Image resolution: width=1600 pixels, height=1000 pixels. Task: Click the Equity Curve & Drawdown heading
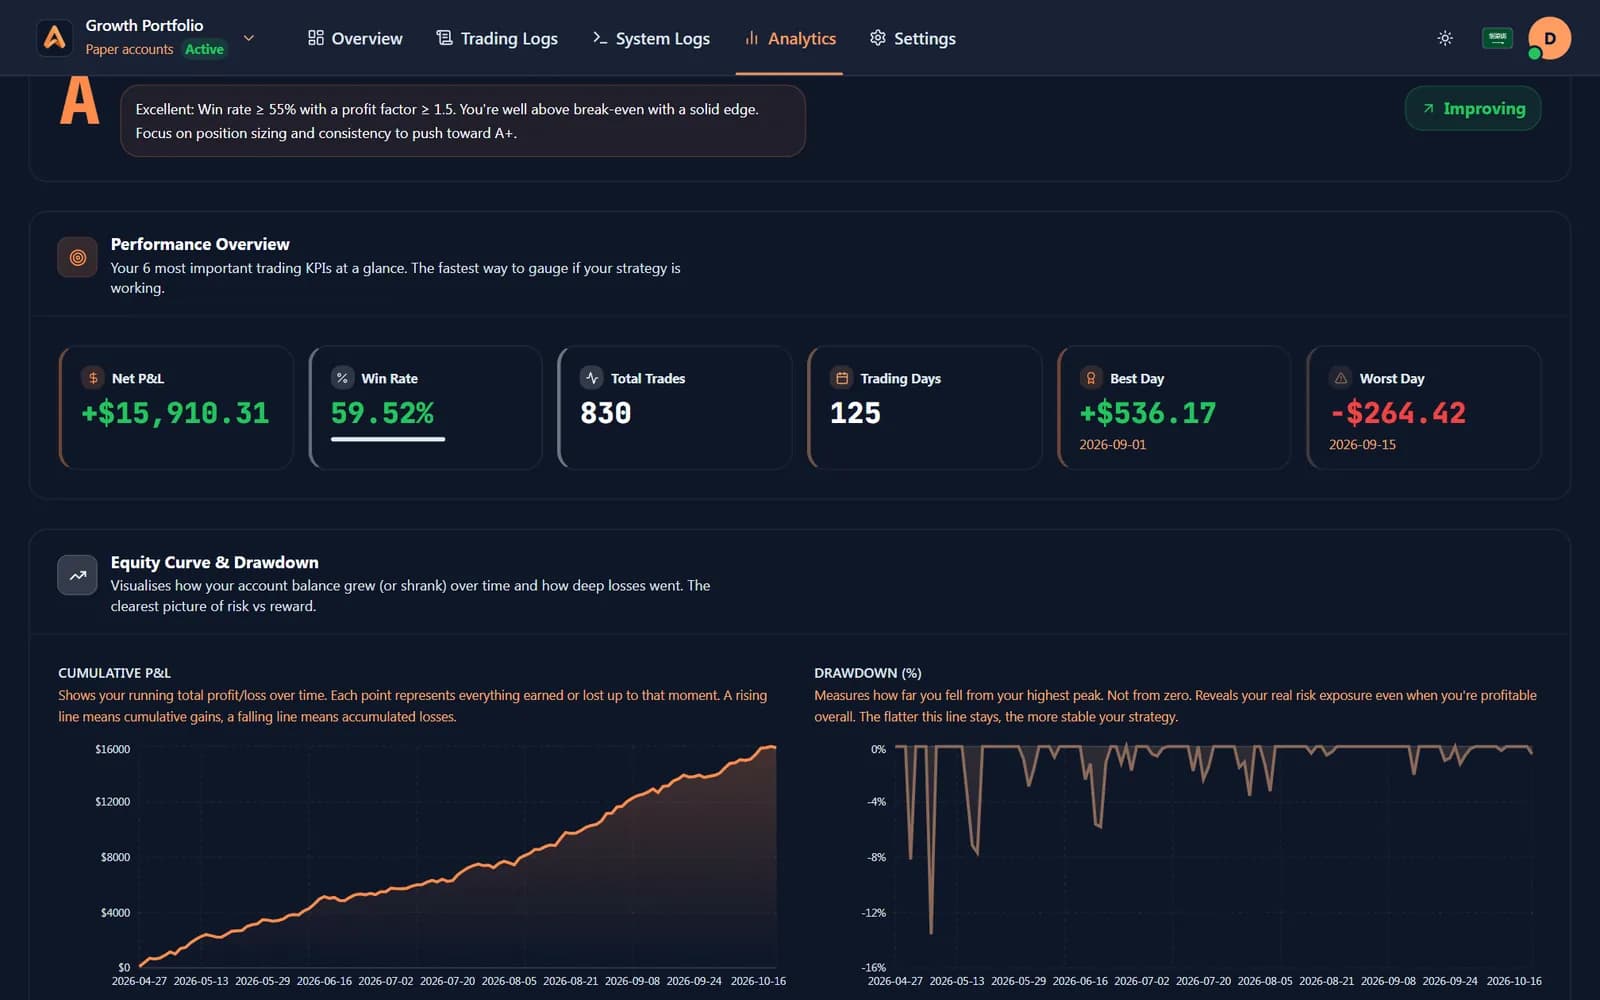point(214,562)
